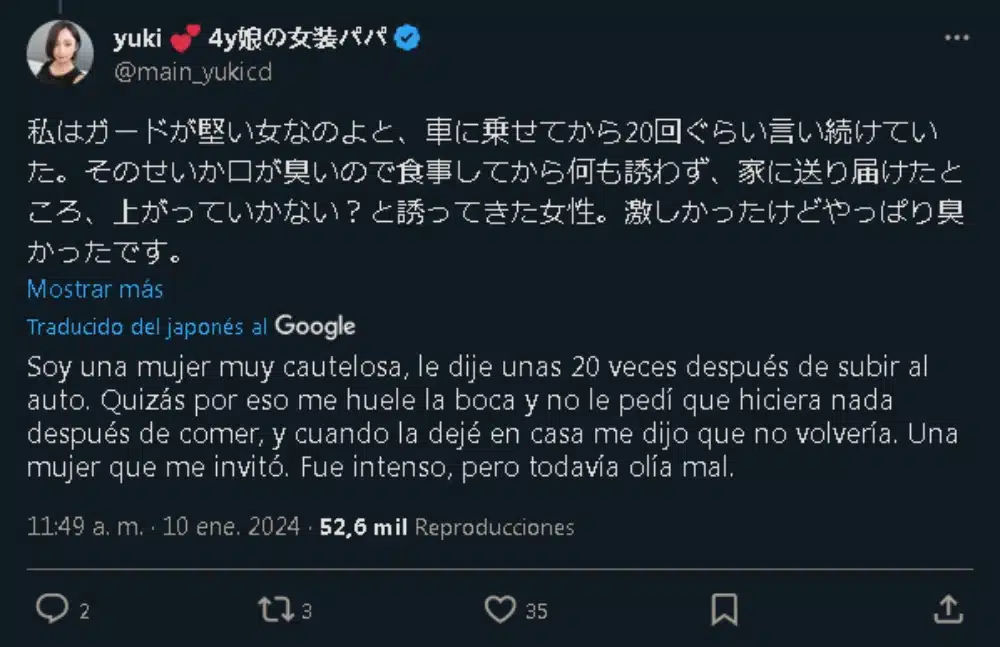The image size is (1000, 647).
Task: Open yuki's profile picture
Action: tap(60, 53)
